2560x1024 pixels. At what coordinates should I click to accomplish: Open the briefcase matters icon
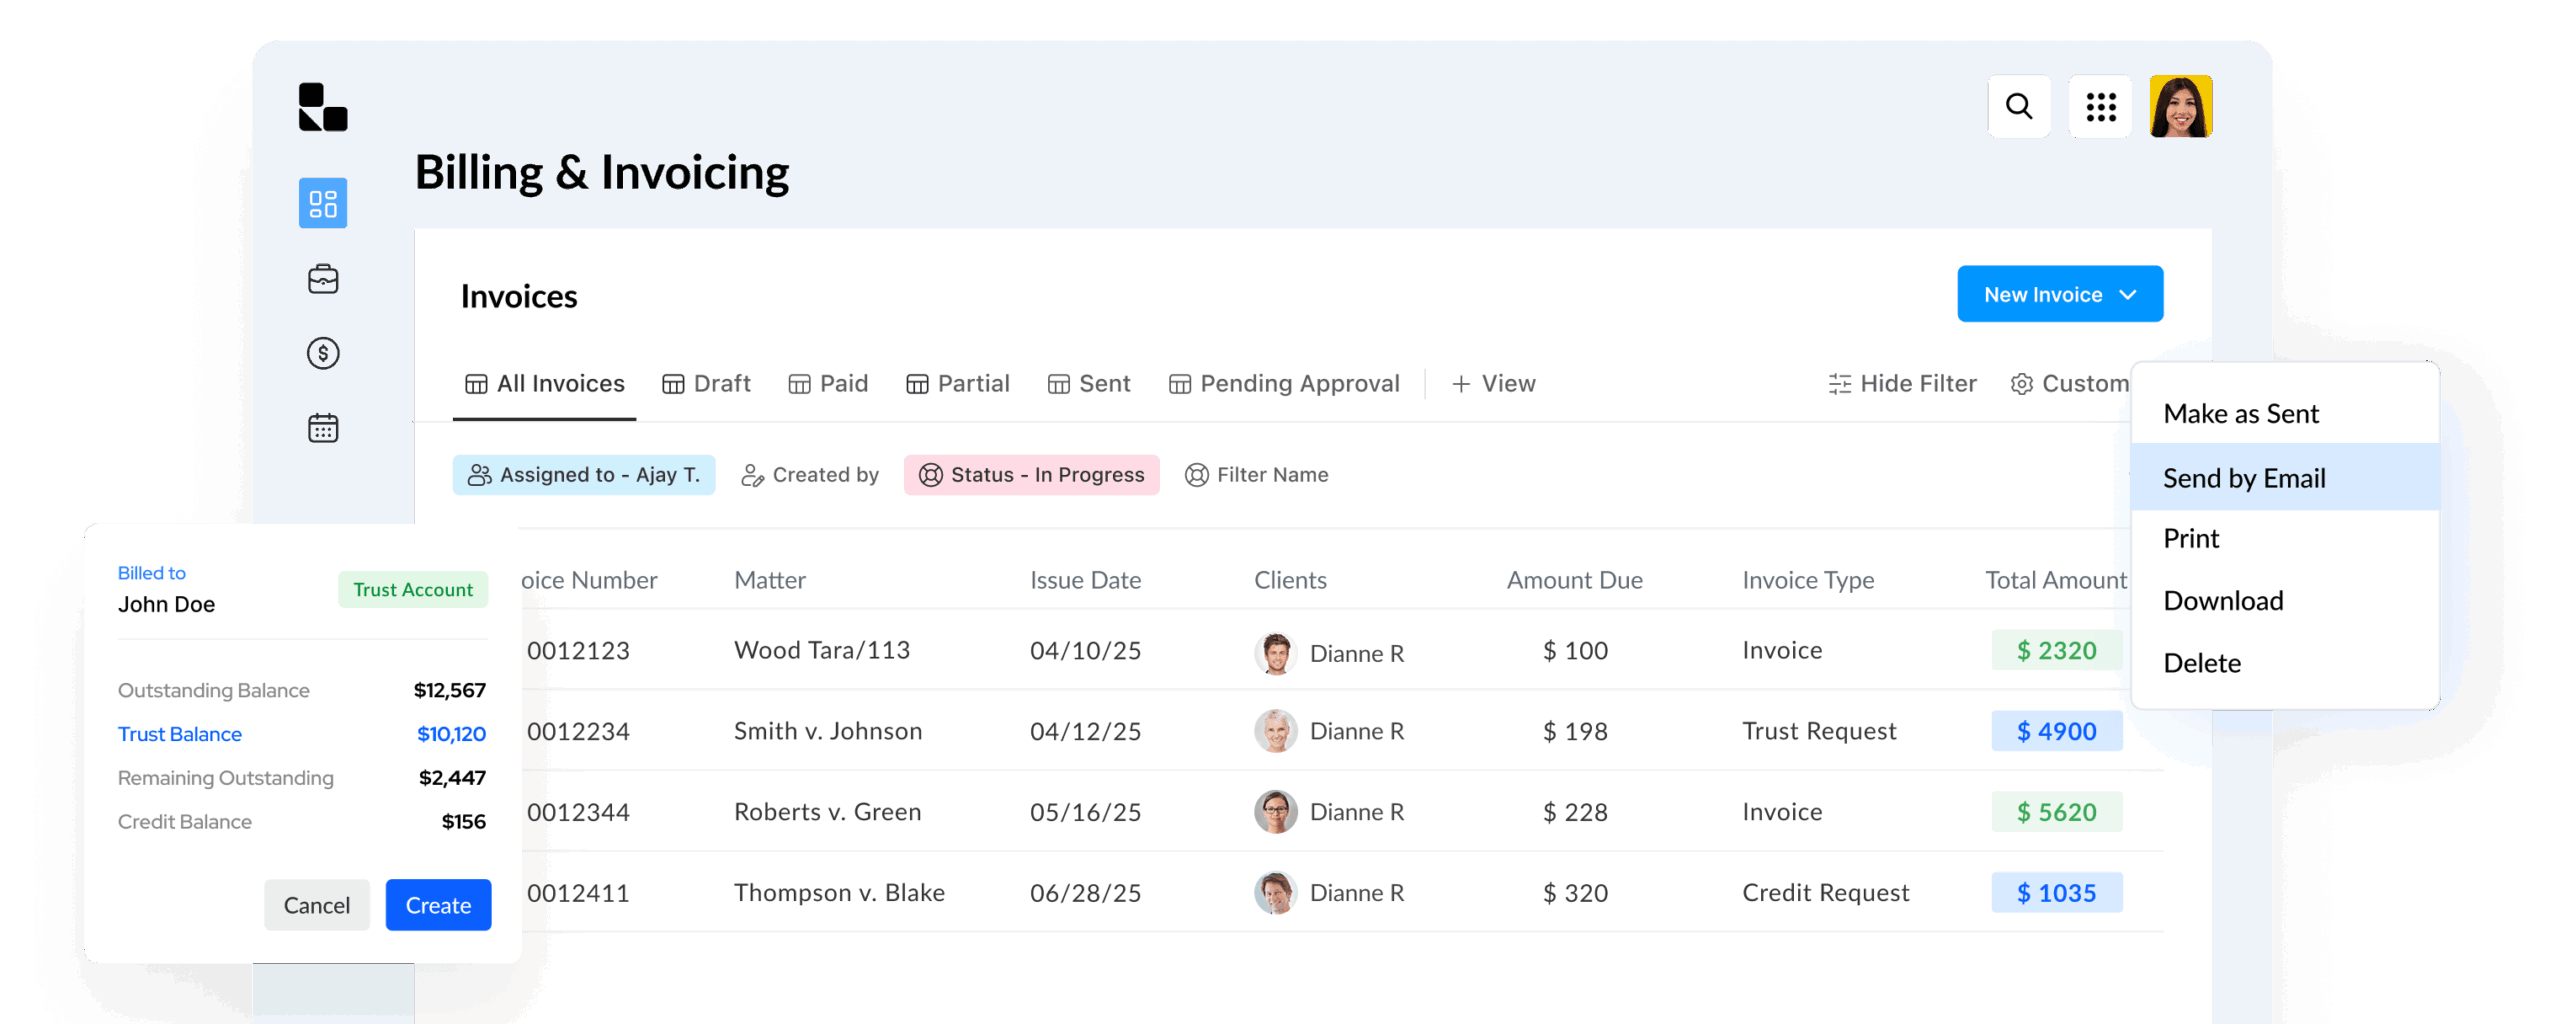[323, 279]
